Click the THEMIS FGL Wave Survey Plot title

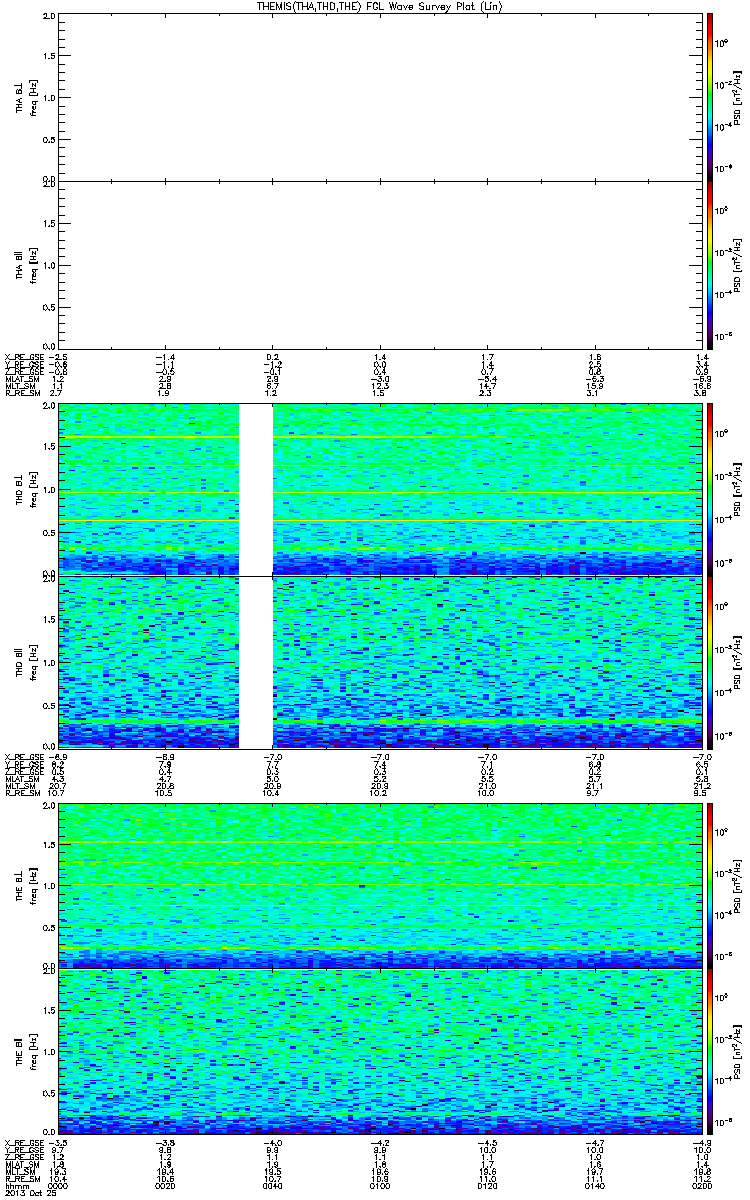(379, 6)
